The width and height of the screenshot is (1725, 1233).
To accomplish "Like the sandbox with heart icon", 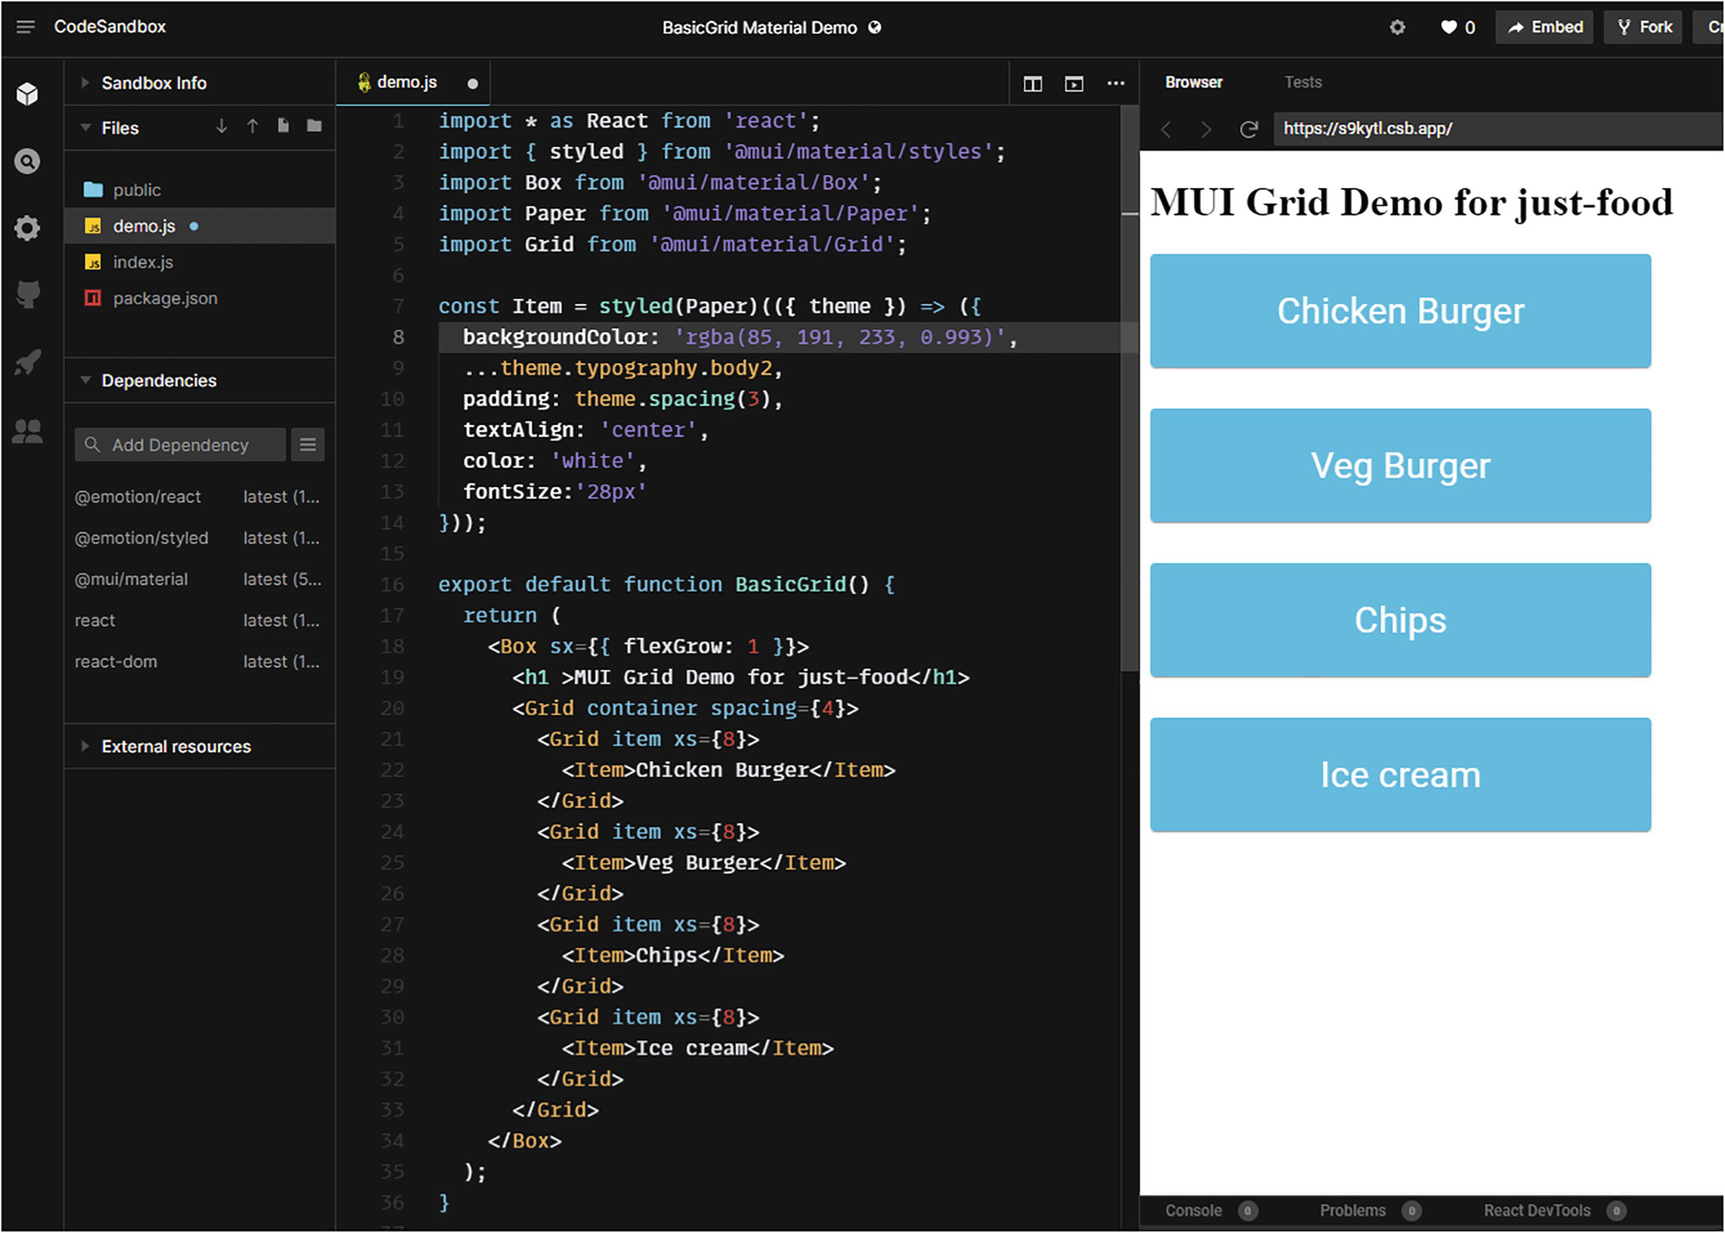I will (x=1448, y=27).
